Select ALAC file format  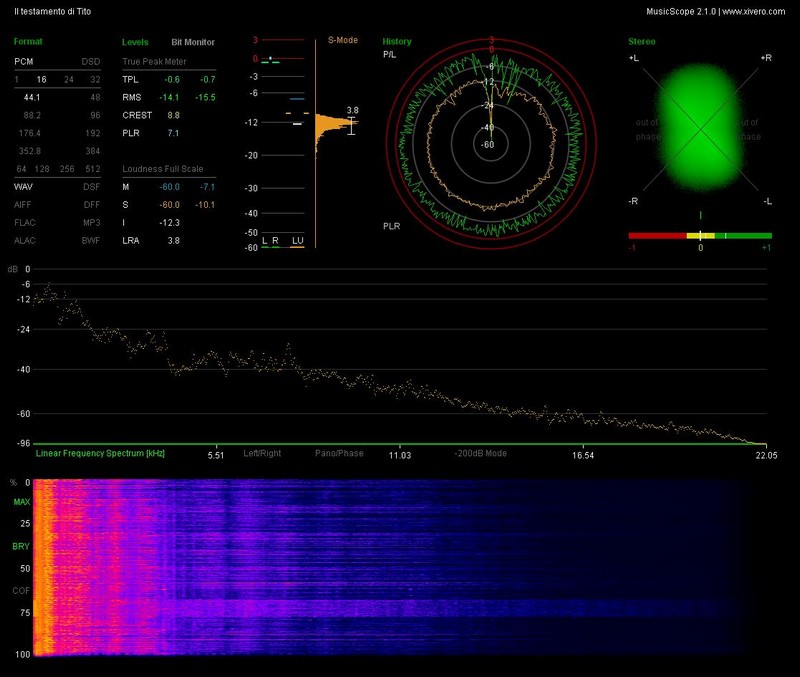click(25, 240)
